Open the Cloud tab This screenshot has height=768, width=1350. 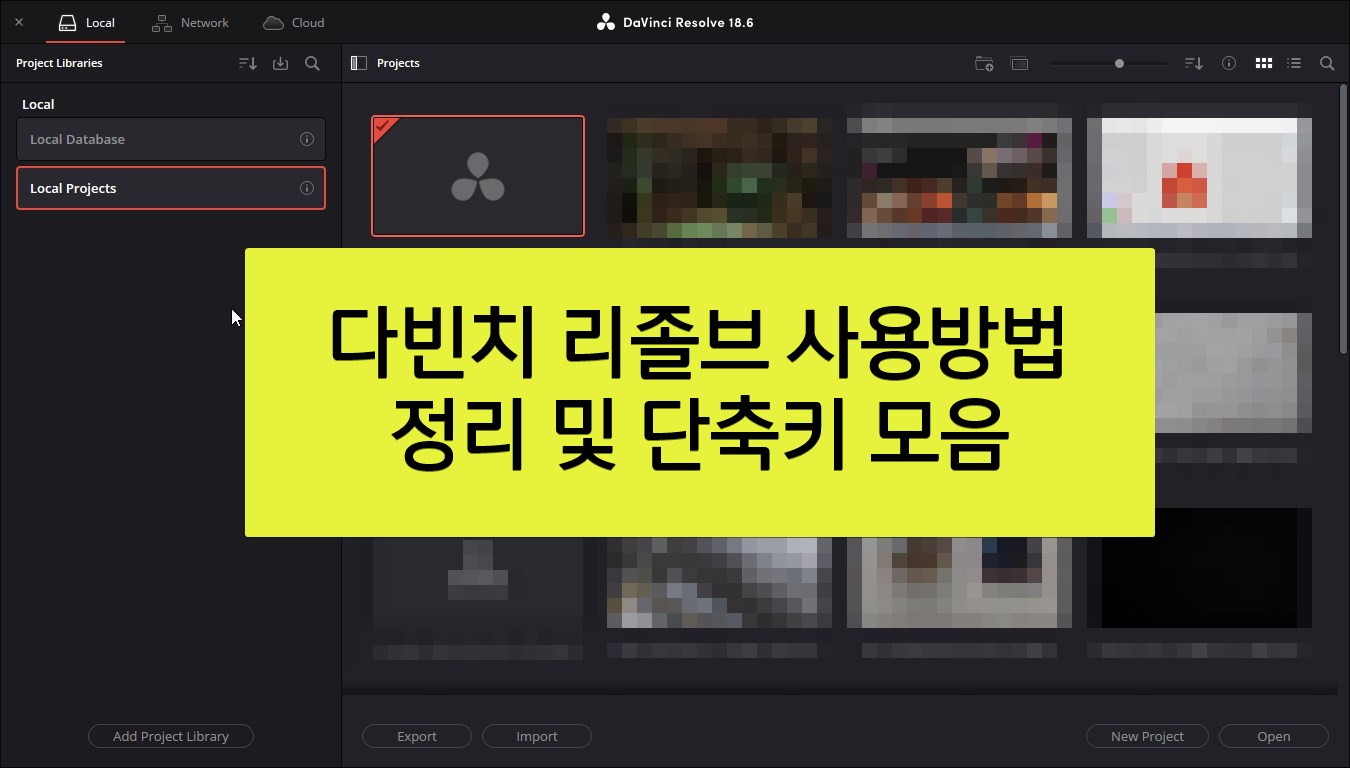293,22
